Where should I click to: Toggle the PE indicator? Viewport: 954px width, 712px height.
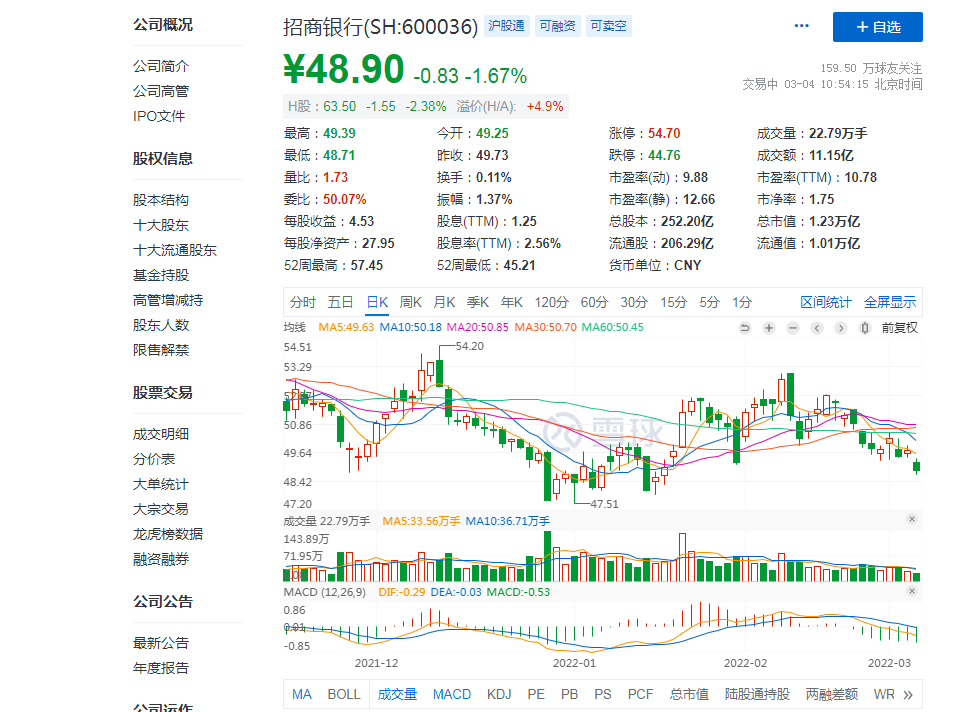[536, 694]
